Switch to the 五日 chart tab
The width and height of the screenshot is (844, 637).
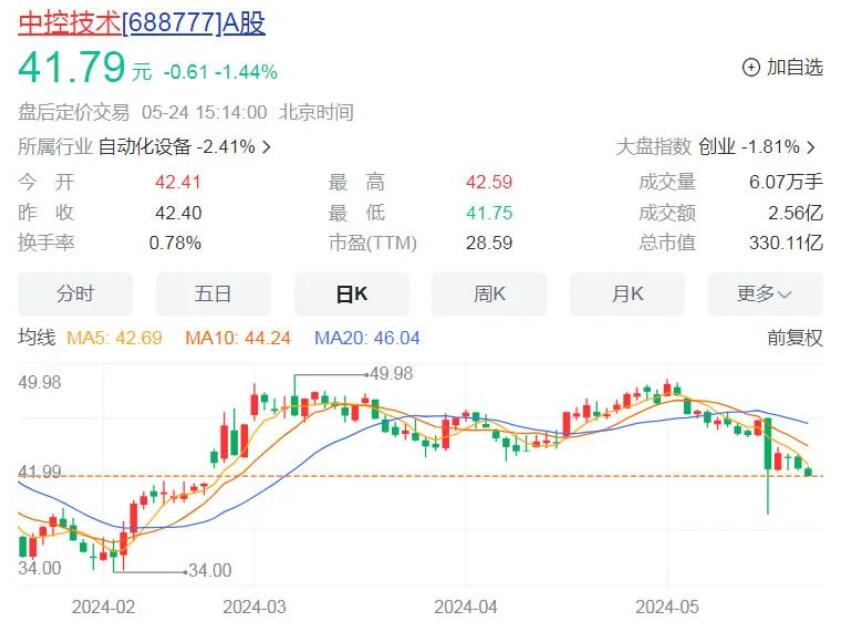(213, 294)
